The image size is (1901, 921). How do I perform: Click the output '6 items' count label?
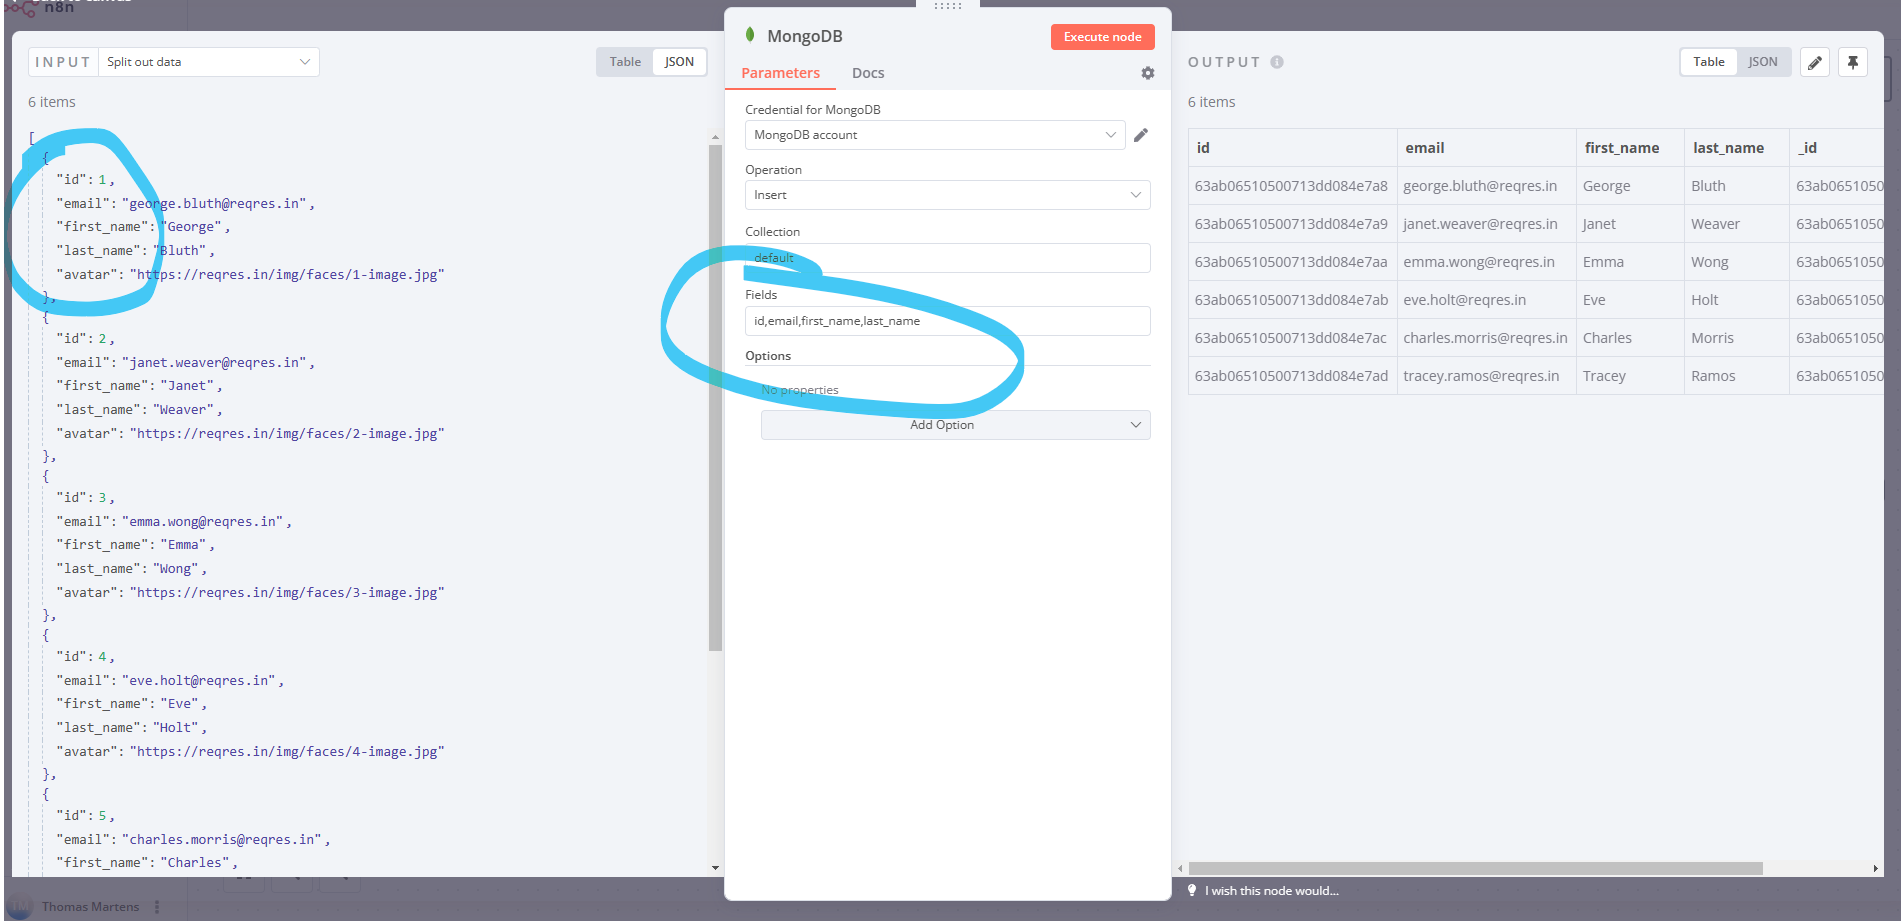tap(1211, 102)
